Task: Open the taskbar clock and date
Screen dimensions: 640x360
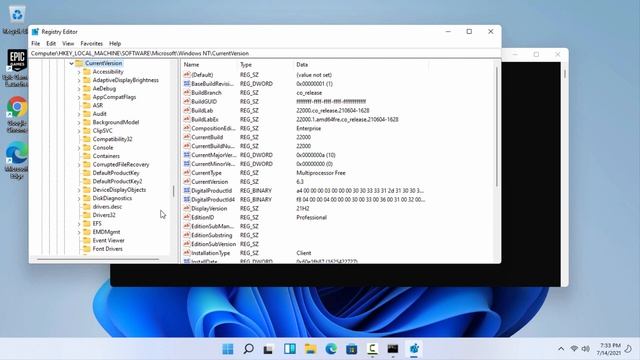Action: 608,349
